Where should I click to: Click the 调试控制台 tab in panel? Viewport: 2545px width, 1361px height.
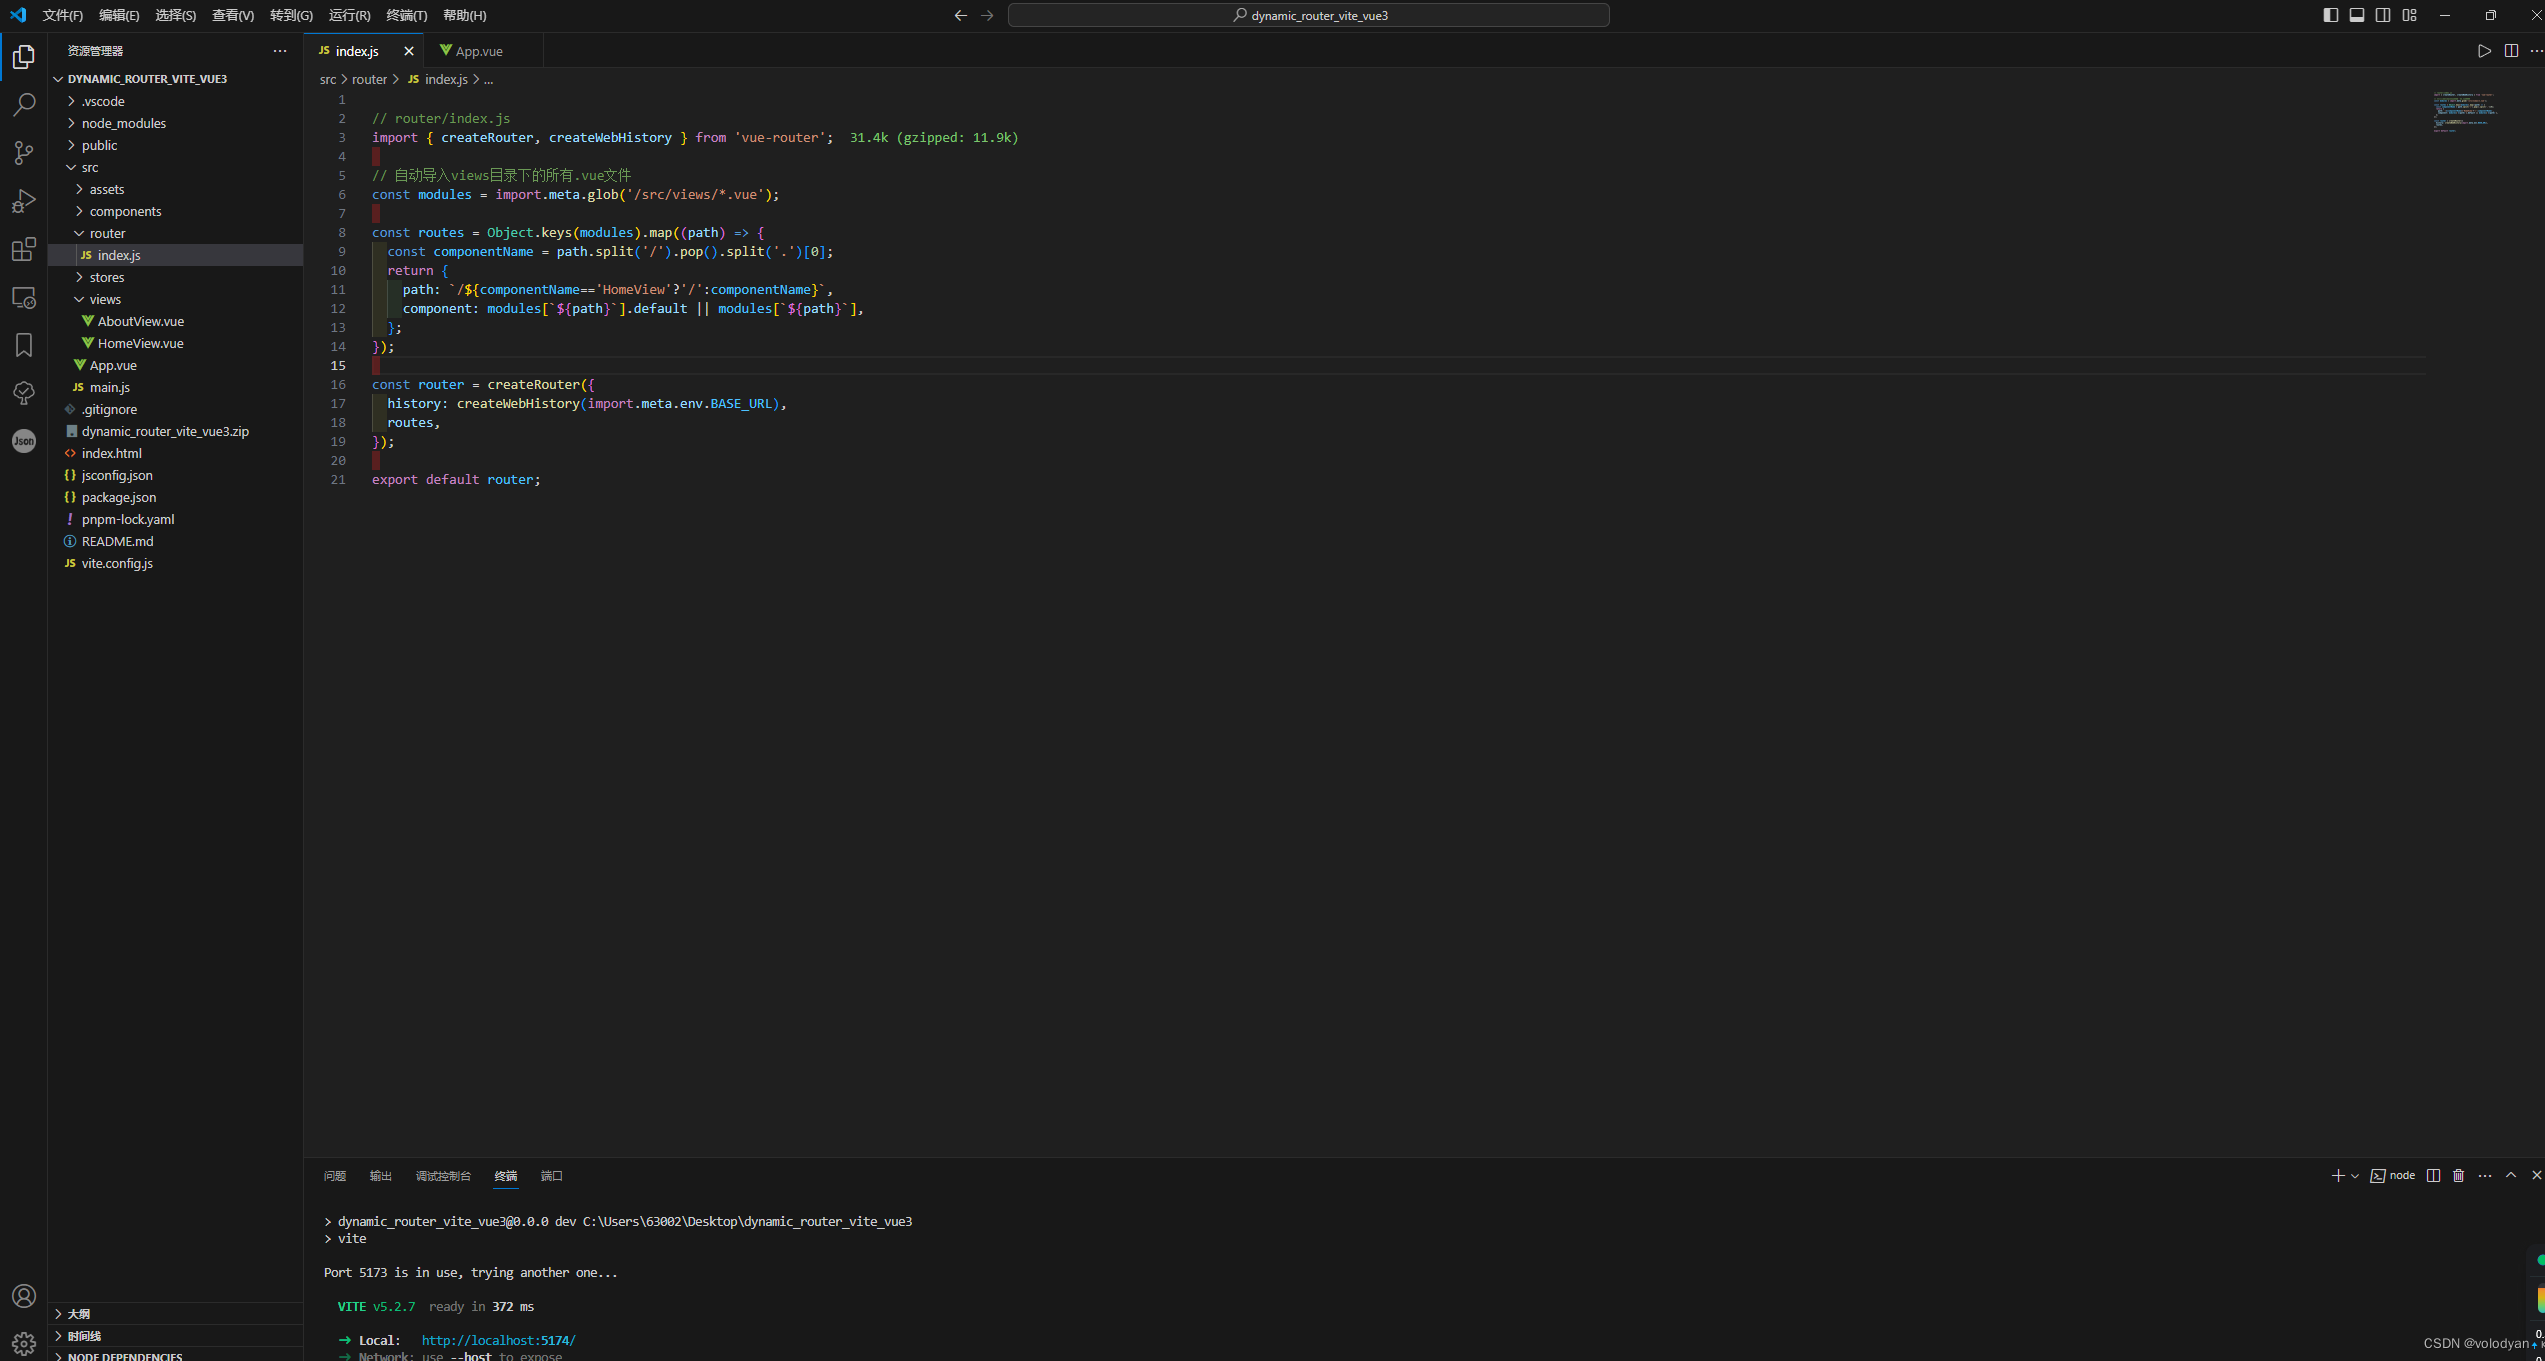tap(443, 1174)
